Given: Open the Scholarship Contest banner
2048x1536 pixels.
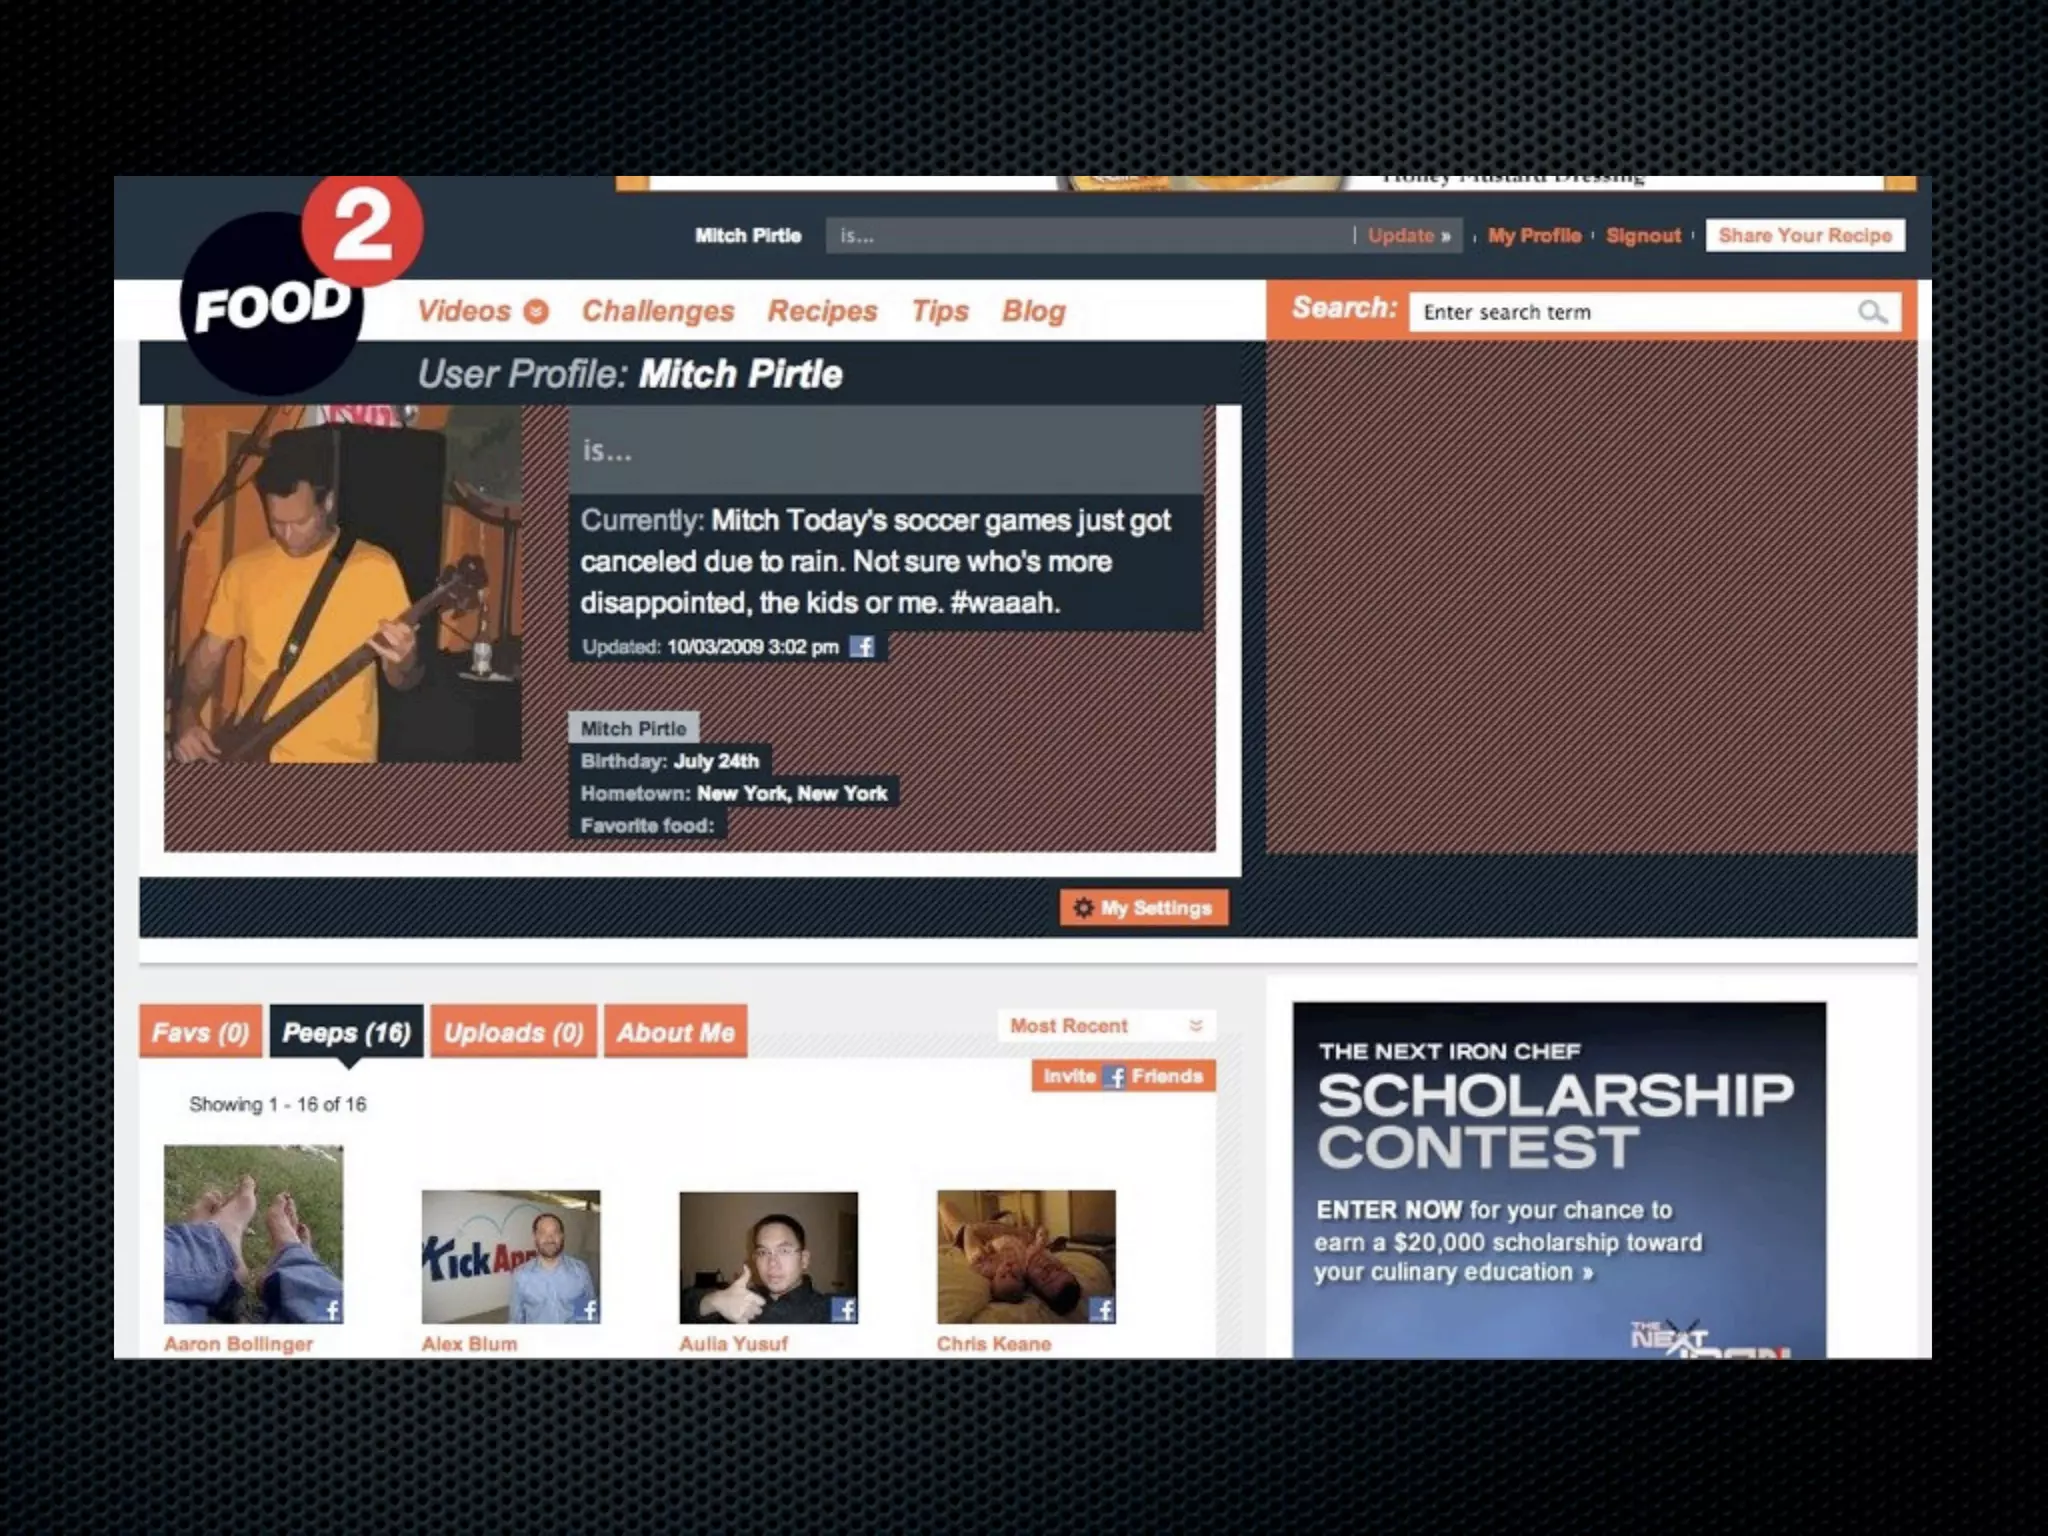Looking at the screenshot, I should [x=1558, y=1180].
